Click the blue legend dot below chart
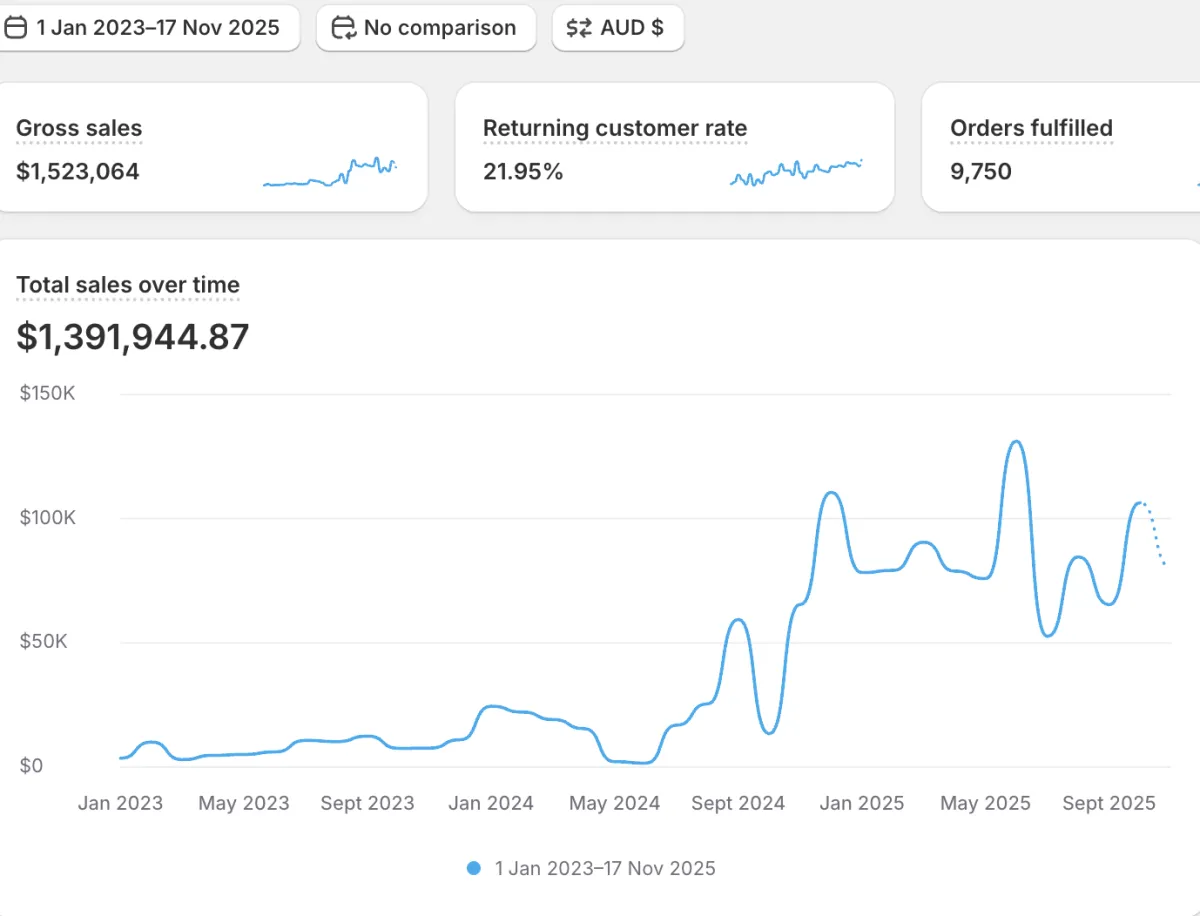 (x=474, y=868)
